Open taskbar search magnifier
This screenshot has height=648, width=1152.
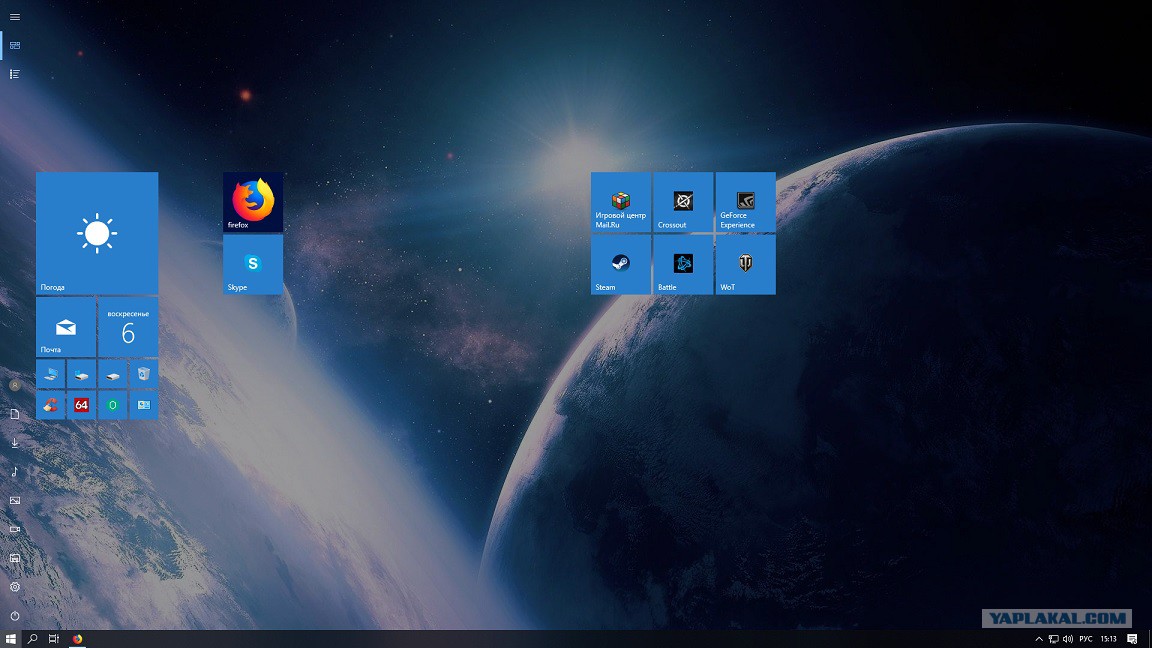pos(32,639)
